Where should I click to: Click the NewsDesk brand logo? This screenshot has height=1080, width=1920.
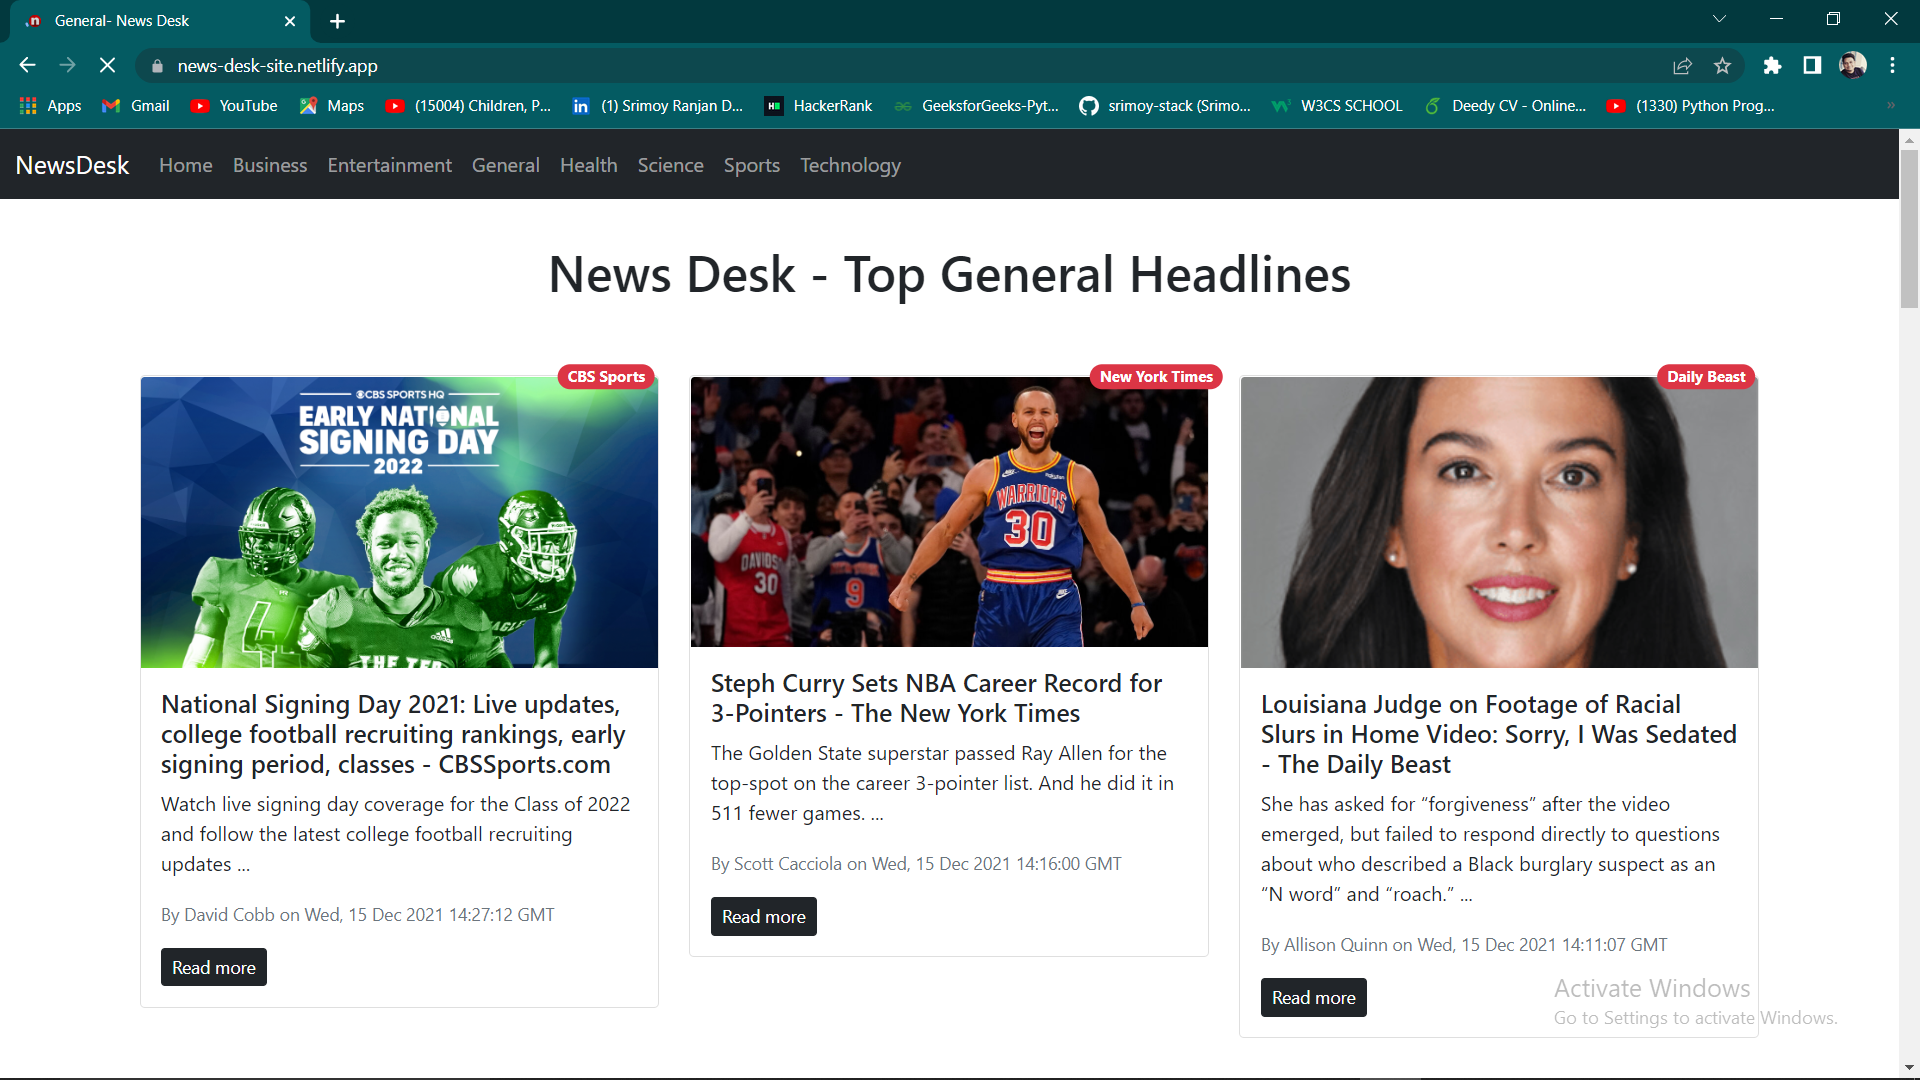pyautogui.click(x=72, y=165)
